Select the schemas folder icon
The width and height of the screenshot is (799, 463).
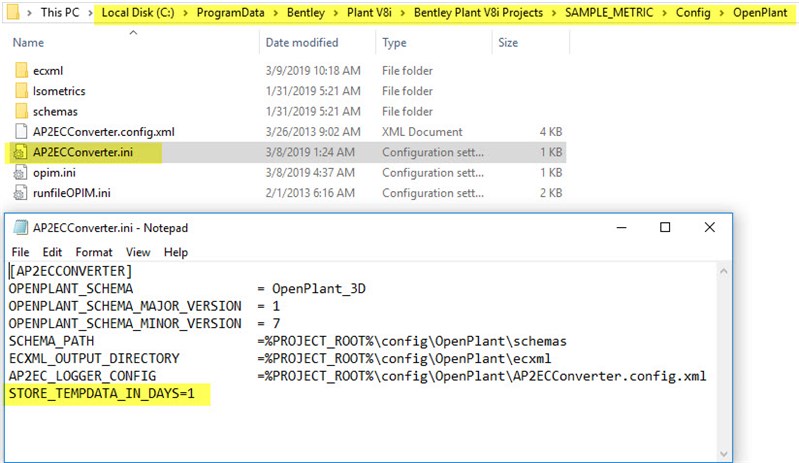(x=21, y=111)
